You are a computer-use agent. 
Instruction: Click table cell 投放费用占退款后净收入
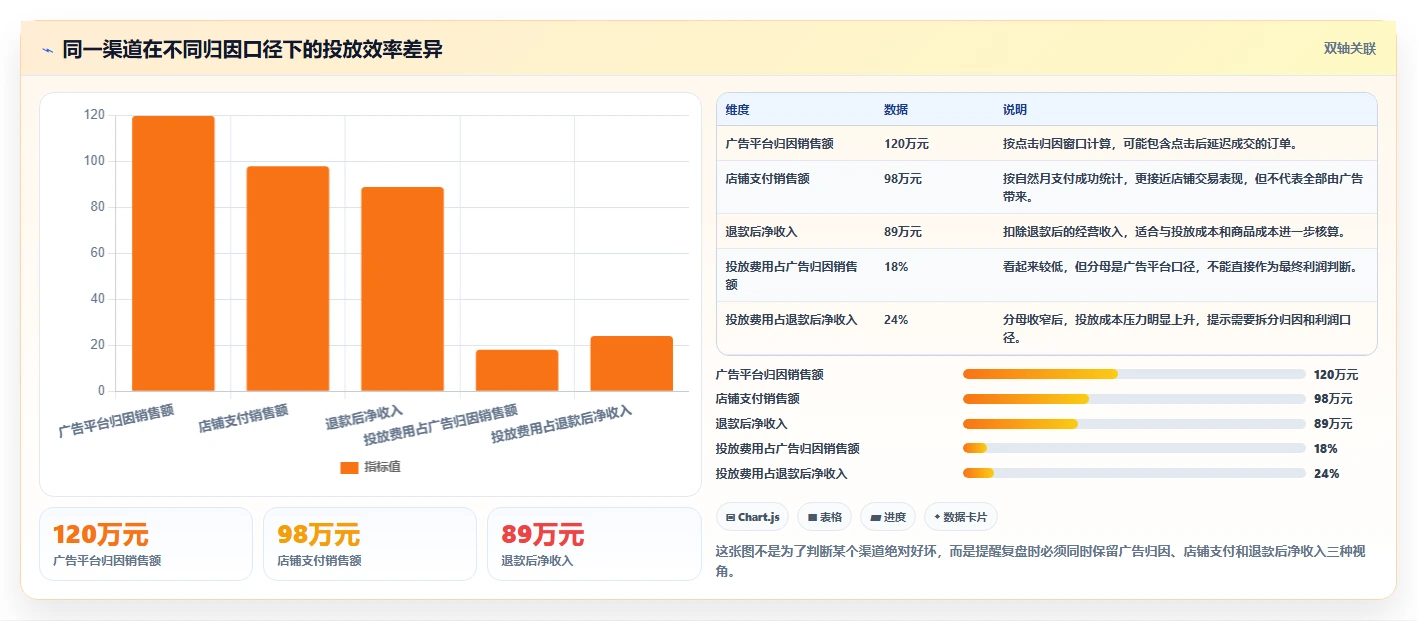[792, 320]
